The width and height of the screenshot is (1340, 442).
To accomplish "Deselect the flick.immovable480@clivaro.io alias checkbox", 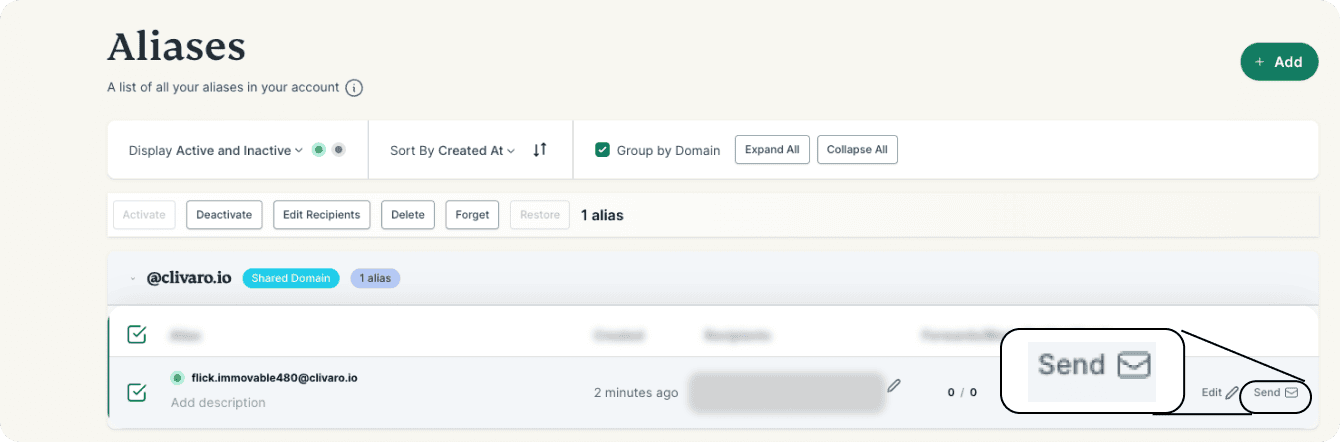I will [137, 392].
